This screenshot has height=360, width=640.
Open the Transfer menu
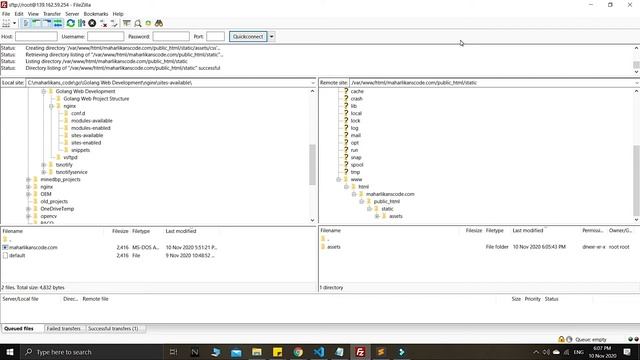tap(52, 13)
